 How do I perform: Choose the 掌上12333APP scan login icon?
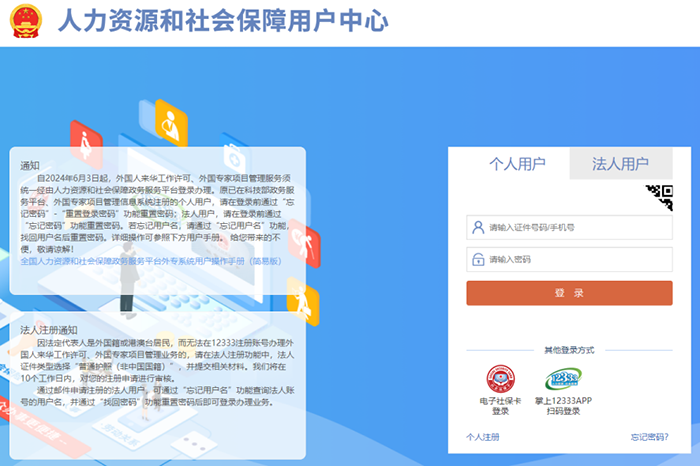tap(563, 379)
